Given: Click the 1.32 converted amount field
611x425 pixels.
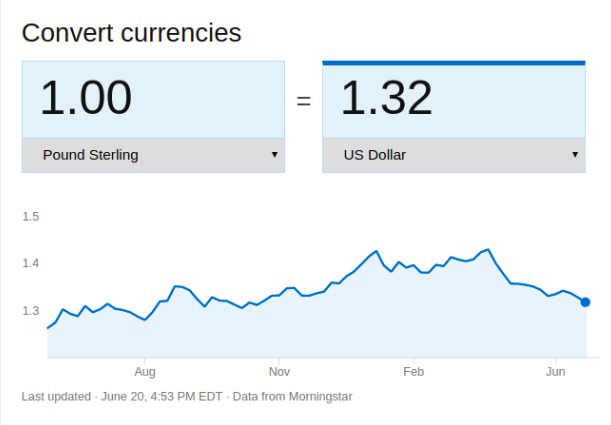Looking at the screenshot, I should coord(454,99).
